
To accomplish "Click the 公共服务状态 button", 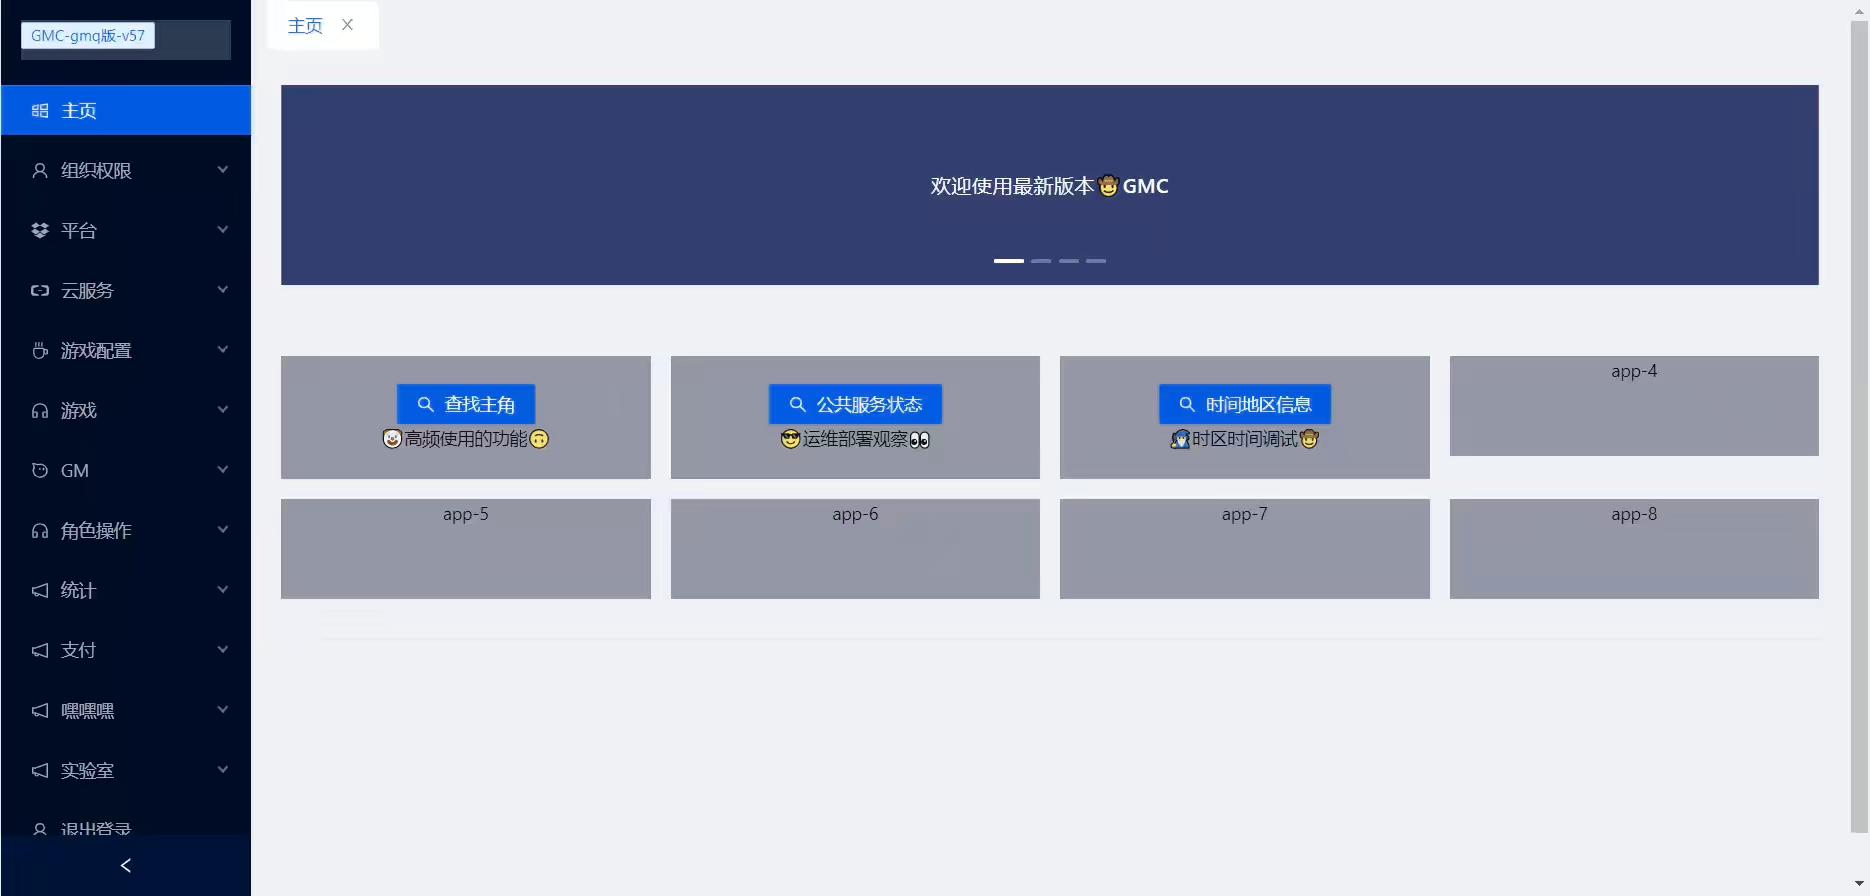I will (x=855, y=404).
